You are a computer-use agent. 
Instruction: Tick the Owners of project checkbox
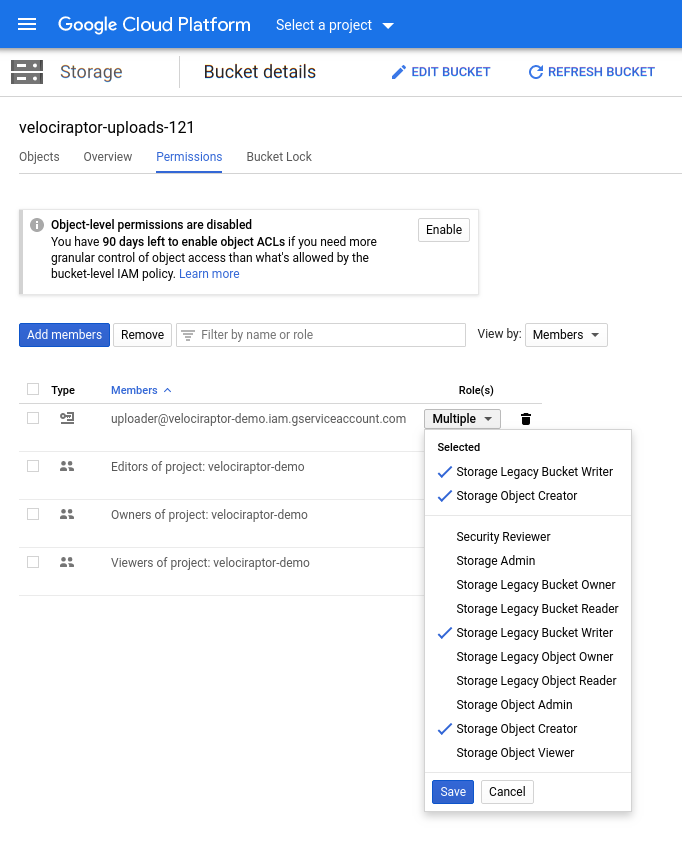tap(33, 514)
